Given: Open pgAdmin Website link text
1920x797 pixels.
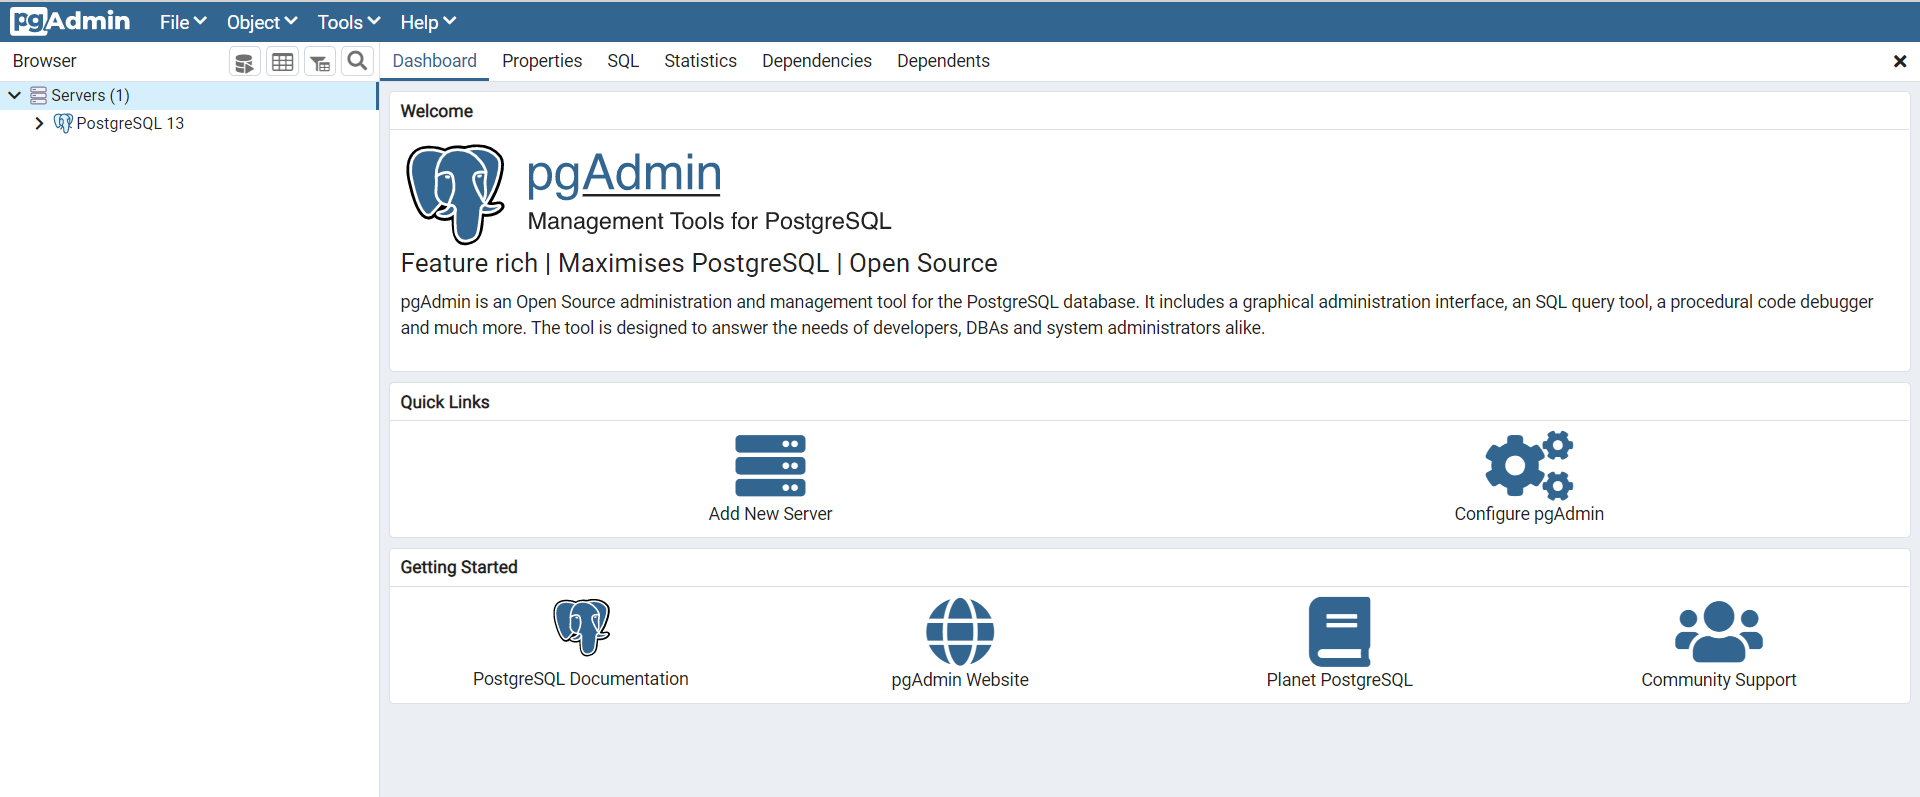Looking at the screenshot, I should pos(960,680).
